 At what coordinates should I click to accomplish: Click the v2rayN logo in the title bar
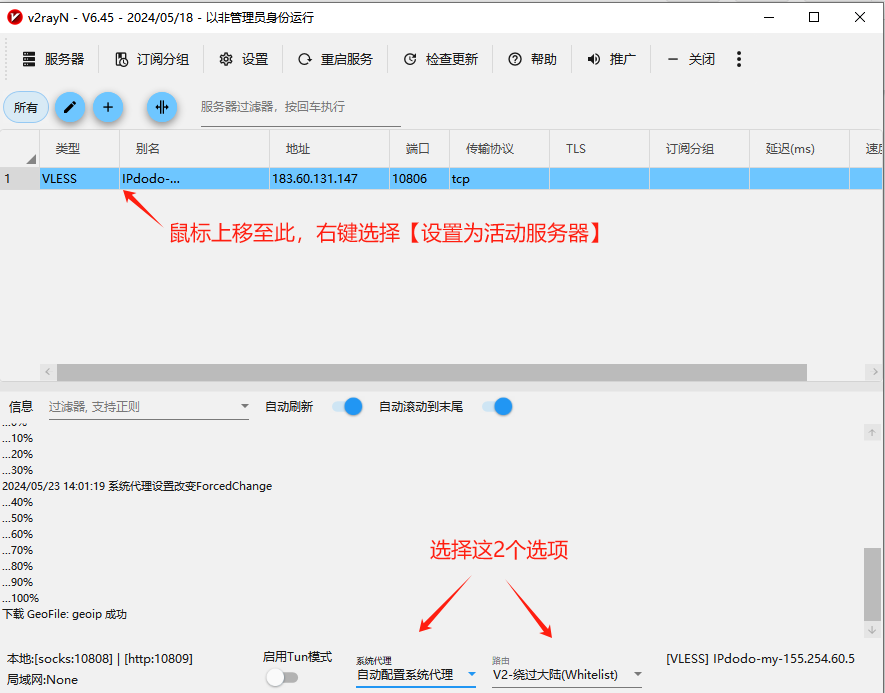coord(15,17)
